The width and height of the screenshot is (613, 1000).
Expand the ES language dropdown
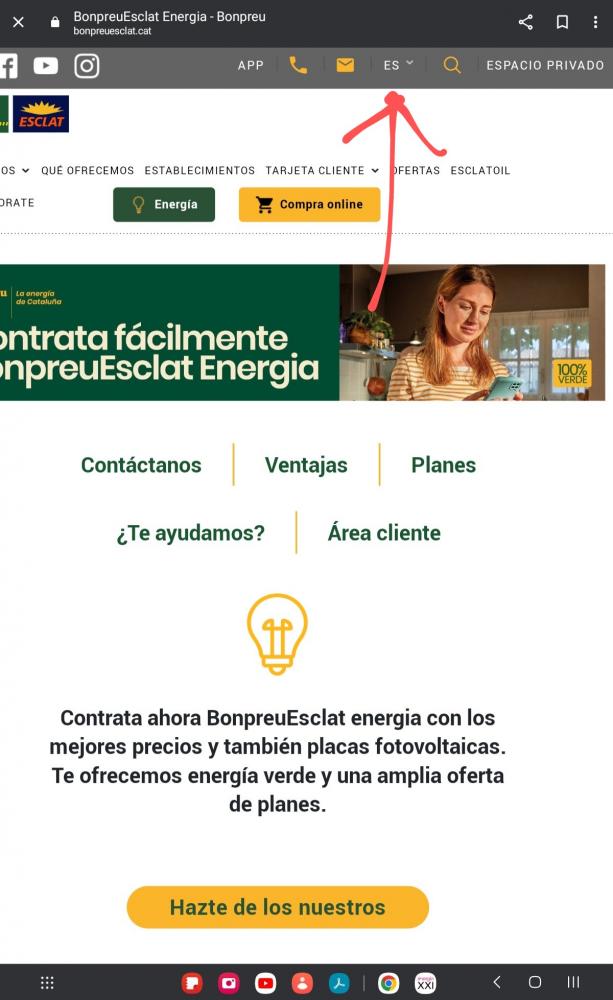click(398, 65)
